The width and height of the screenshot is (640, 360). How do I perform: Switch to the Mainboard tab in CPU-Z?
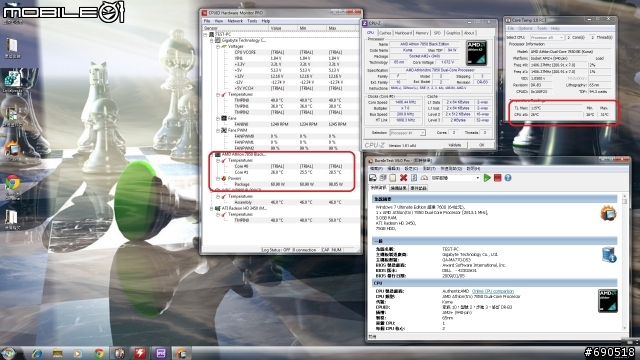point(403,33)
